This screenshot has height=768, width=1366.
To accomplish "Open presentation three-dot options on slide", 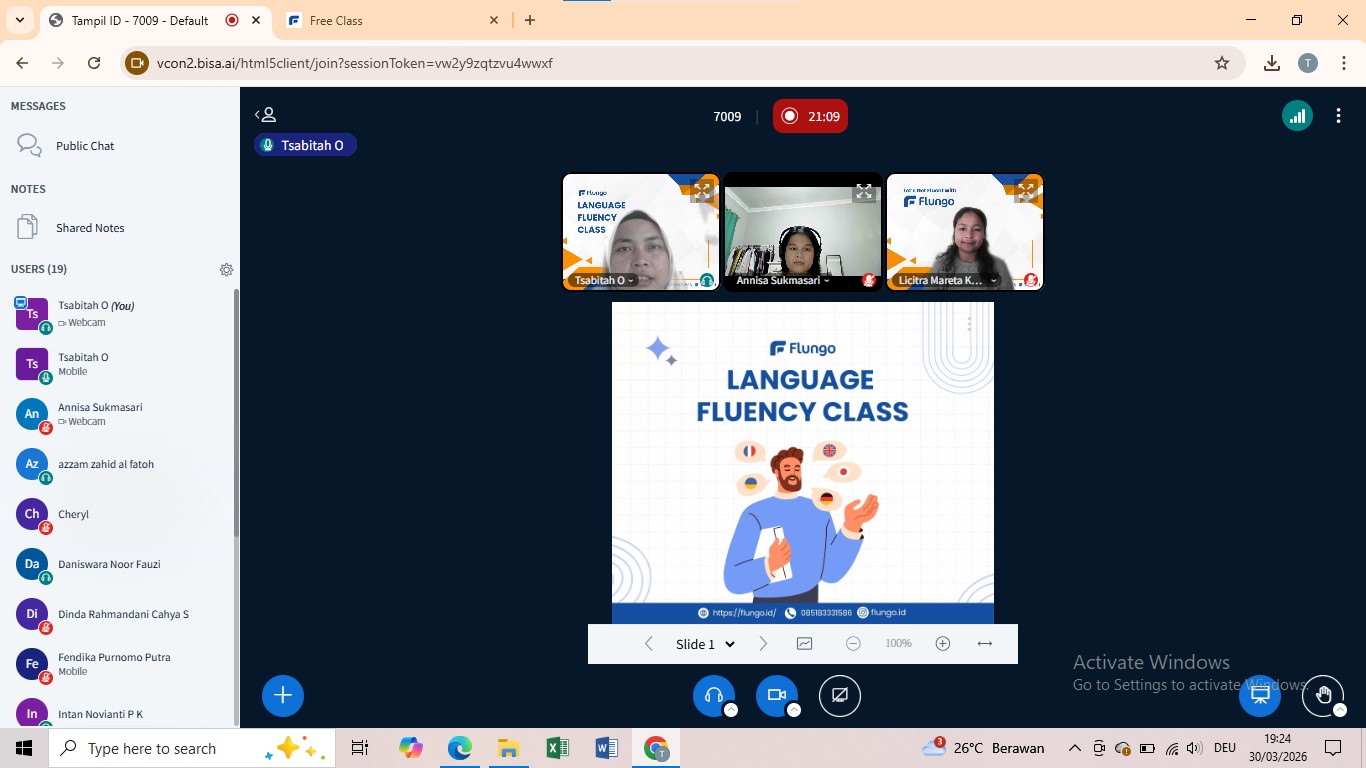I will click(x=969, y=324).
